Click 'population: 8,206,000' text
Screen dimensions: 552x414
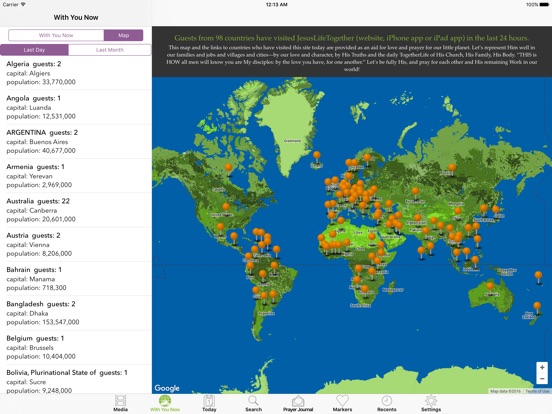(39, 253)
